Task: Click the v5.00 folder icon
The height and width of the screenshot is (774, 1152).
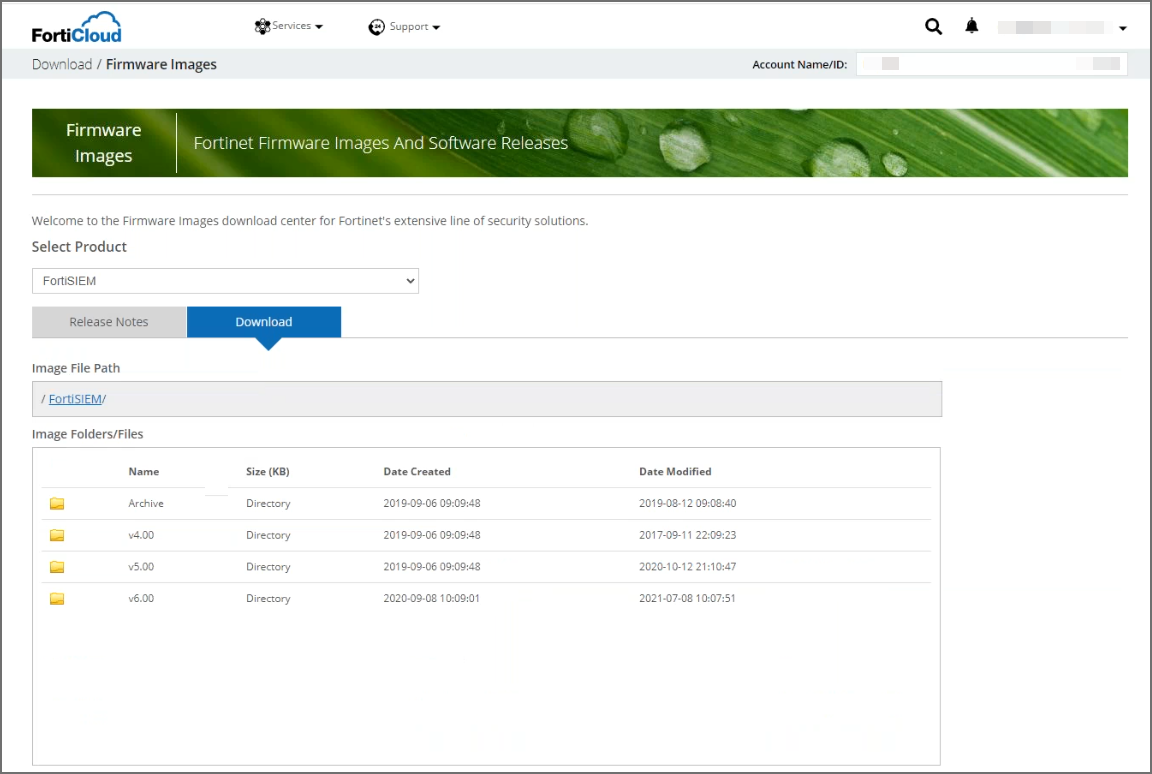Action: coord(57,567)
